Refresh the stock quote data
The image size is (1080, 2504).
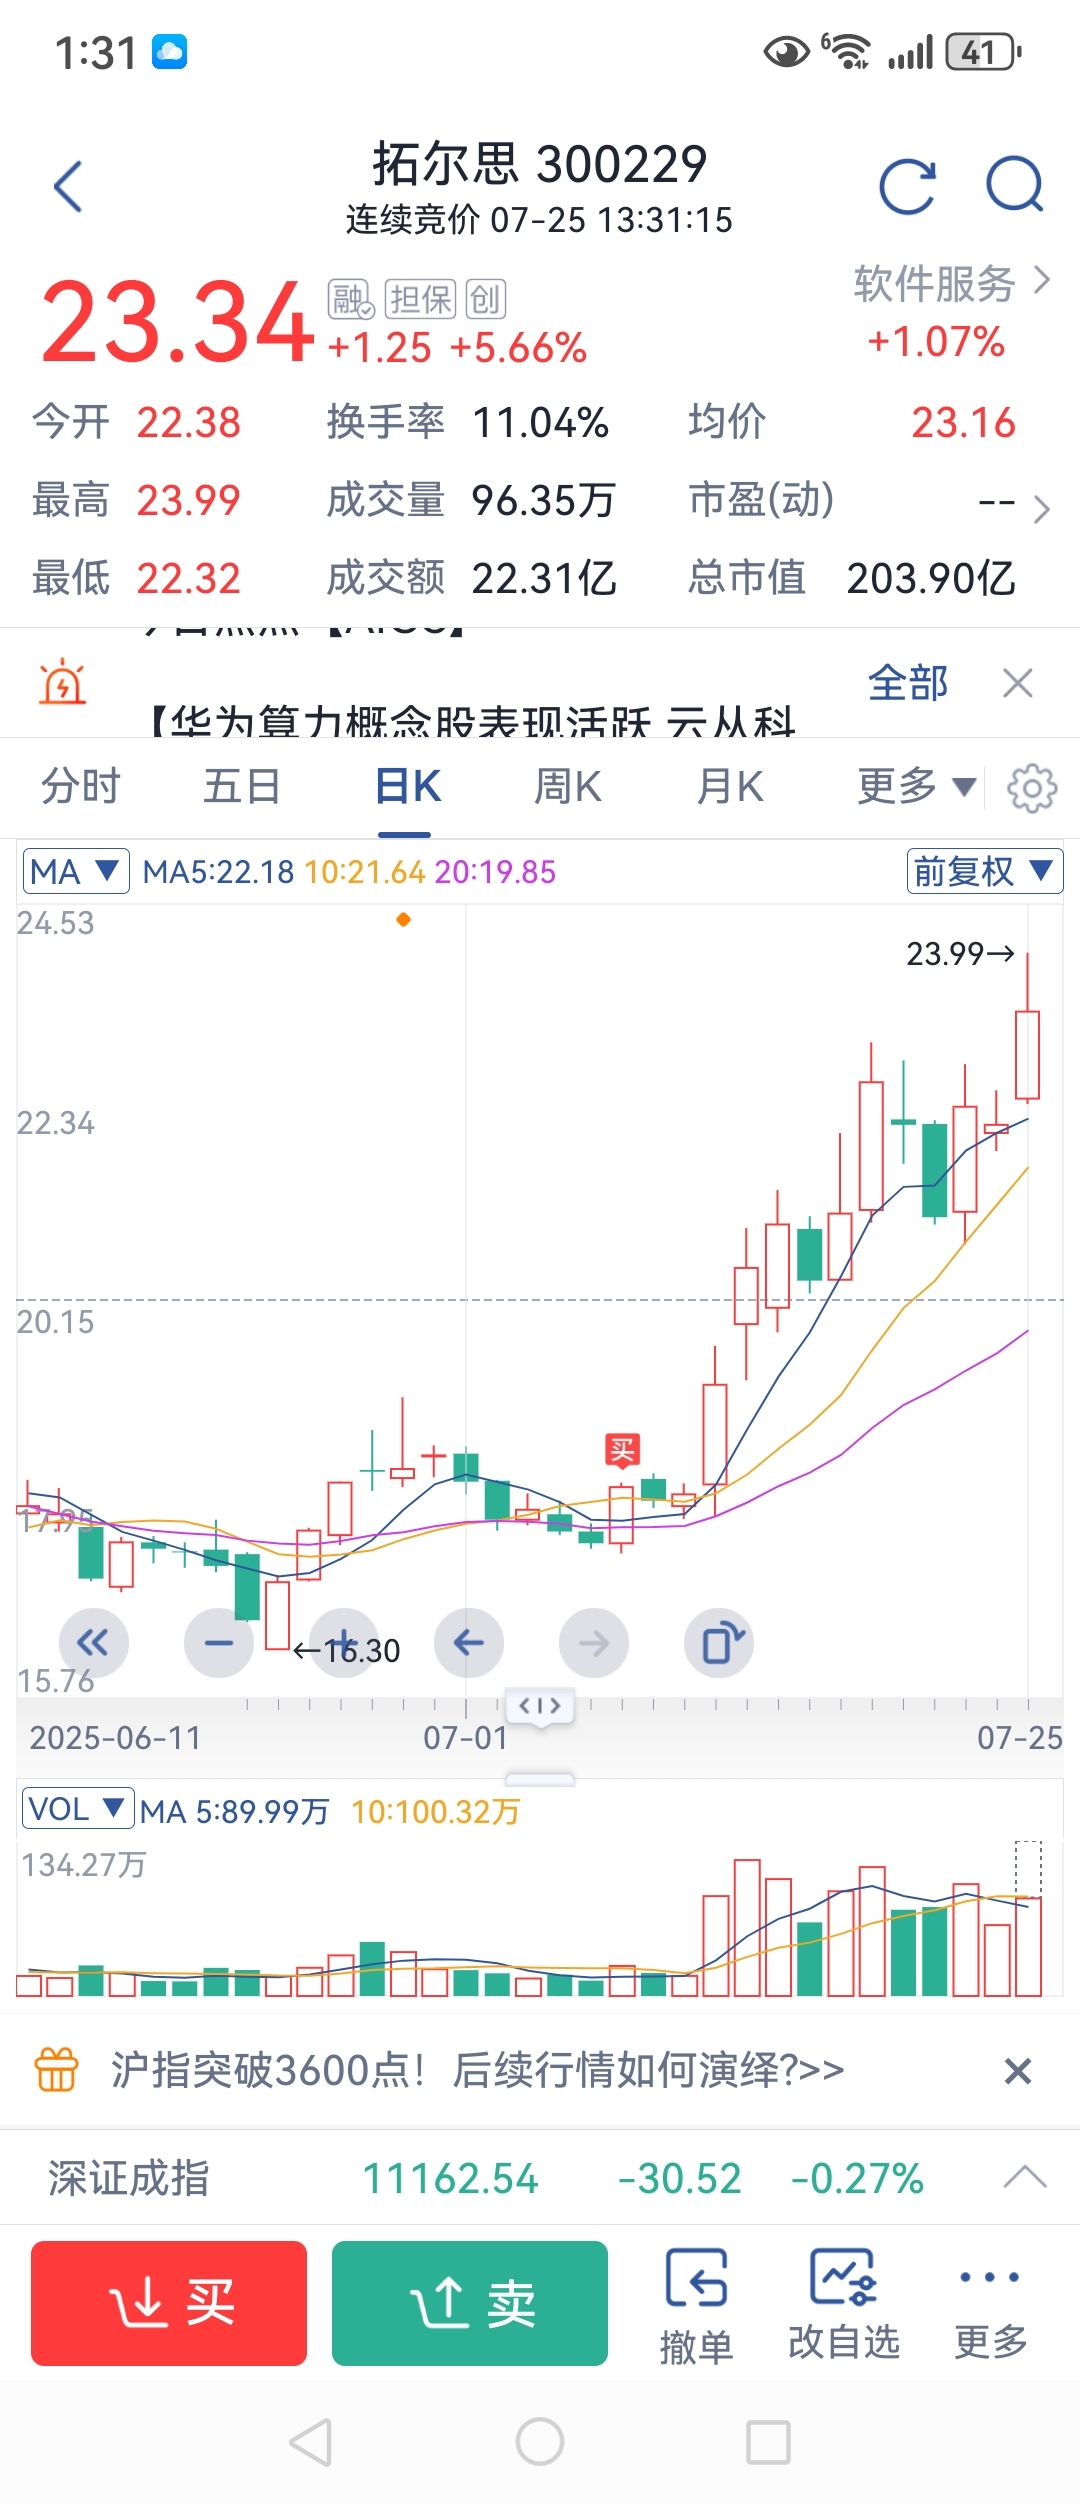tap(907, 187)
